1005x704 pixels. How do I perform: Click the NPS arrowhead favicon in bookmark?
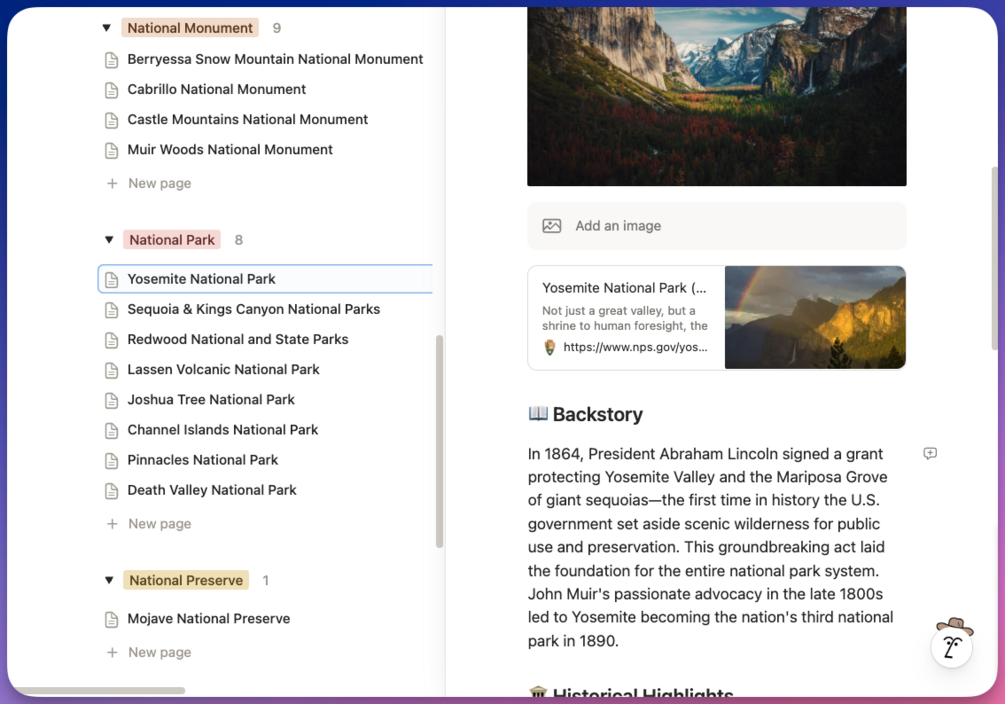[549, 347]
